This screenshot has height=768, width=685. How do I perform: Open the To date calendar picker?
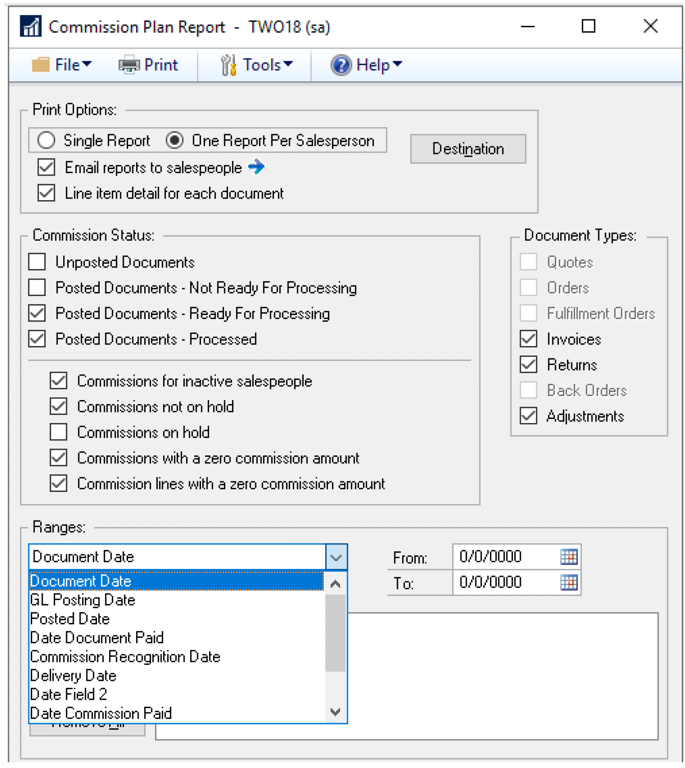tap(569, 582)
